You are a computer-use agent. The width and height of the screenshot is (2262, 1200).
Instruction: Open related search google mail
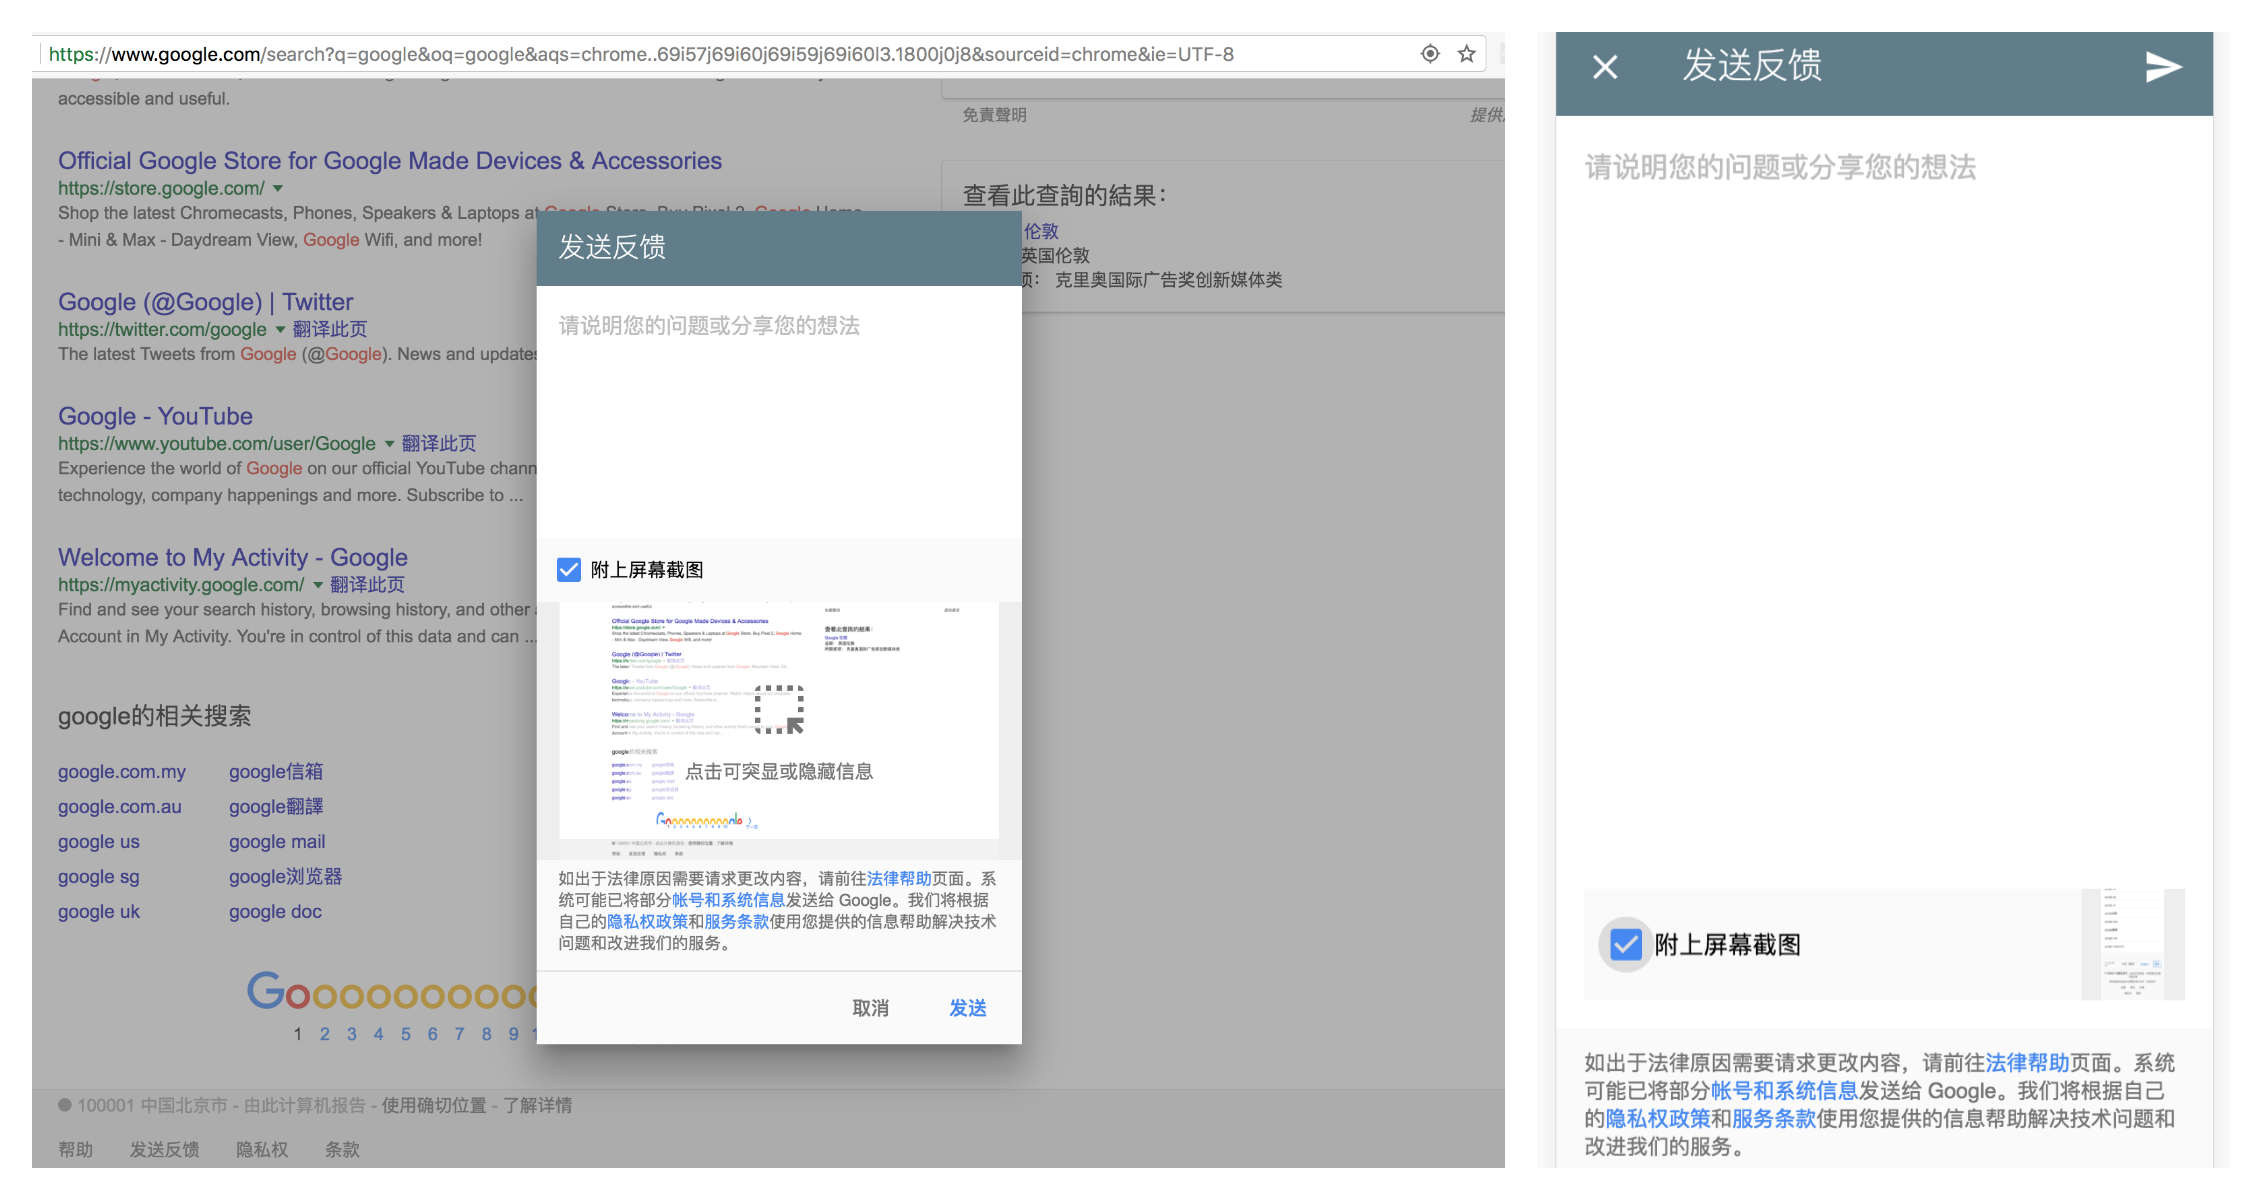[x=277, y=842]
